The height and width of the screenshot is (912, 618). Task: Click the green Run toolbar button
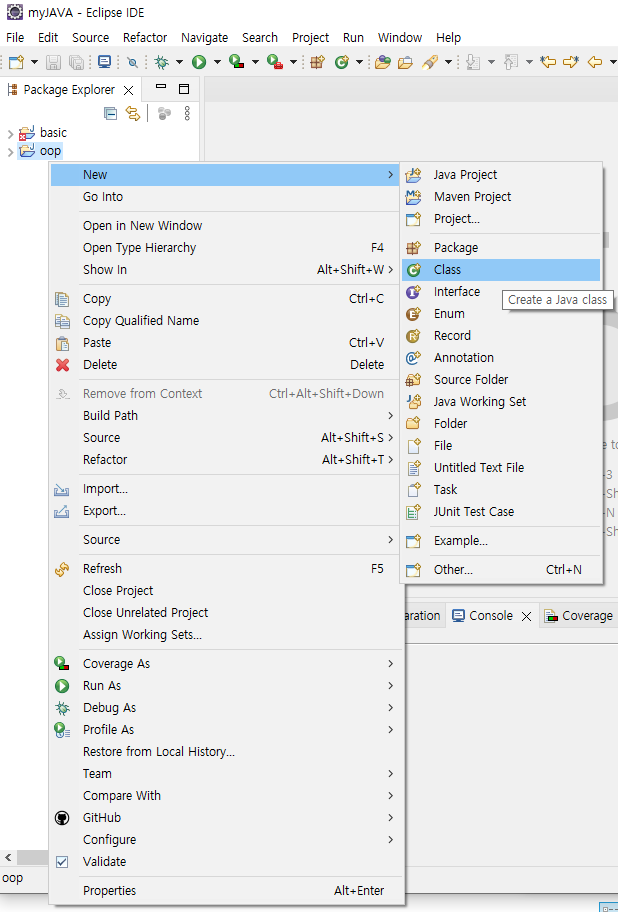[199, 62]
